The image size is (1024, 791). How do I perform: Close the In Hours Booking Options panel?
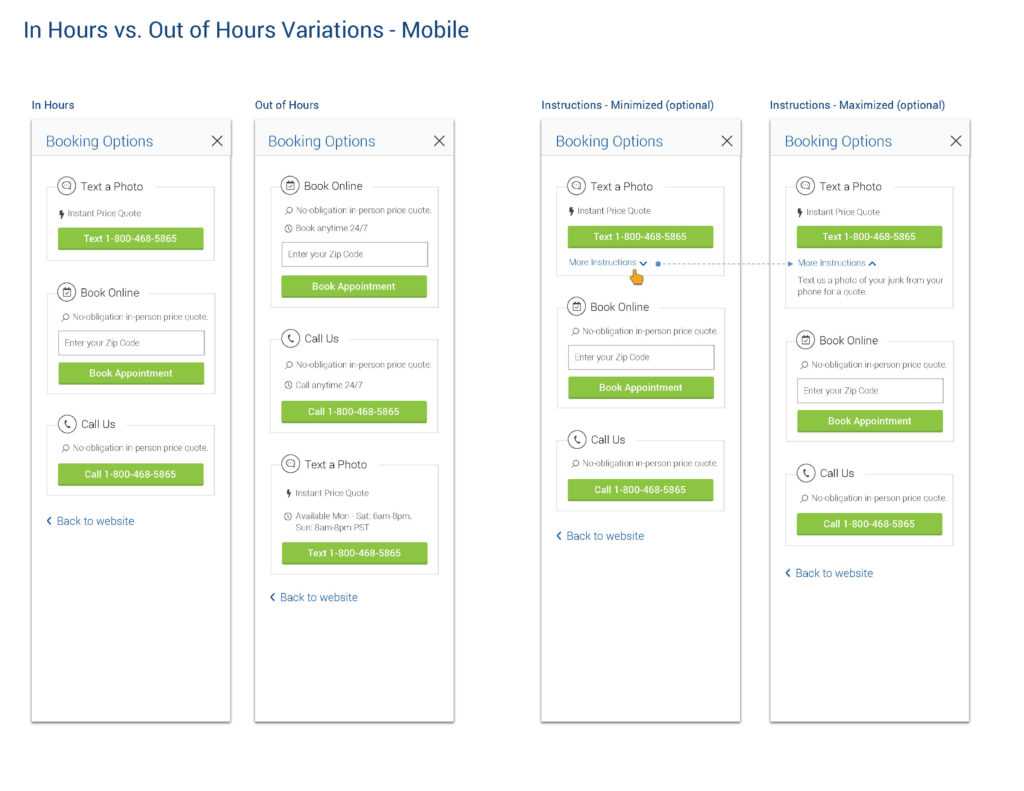point(217,141)
